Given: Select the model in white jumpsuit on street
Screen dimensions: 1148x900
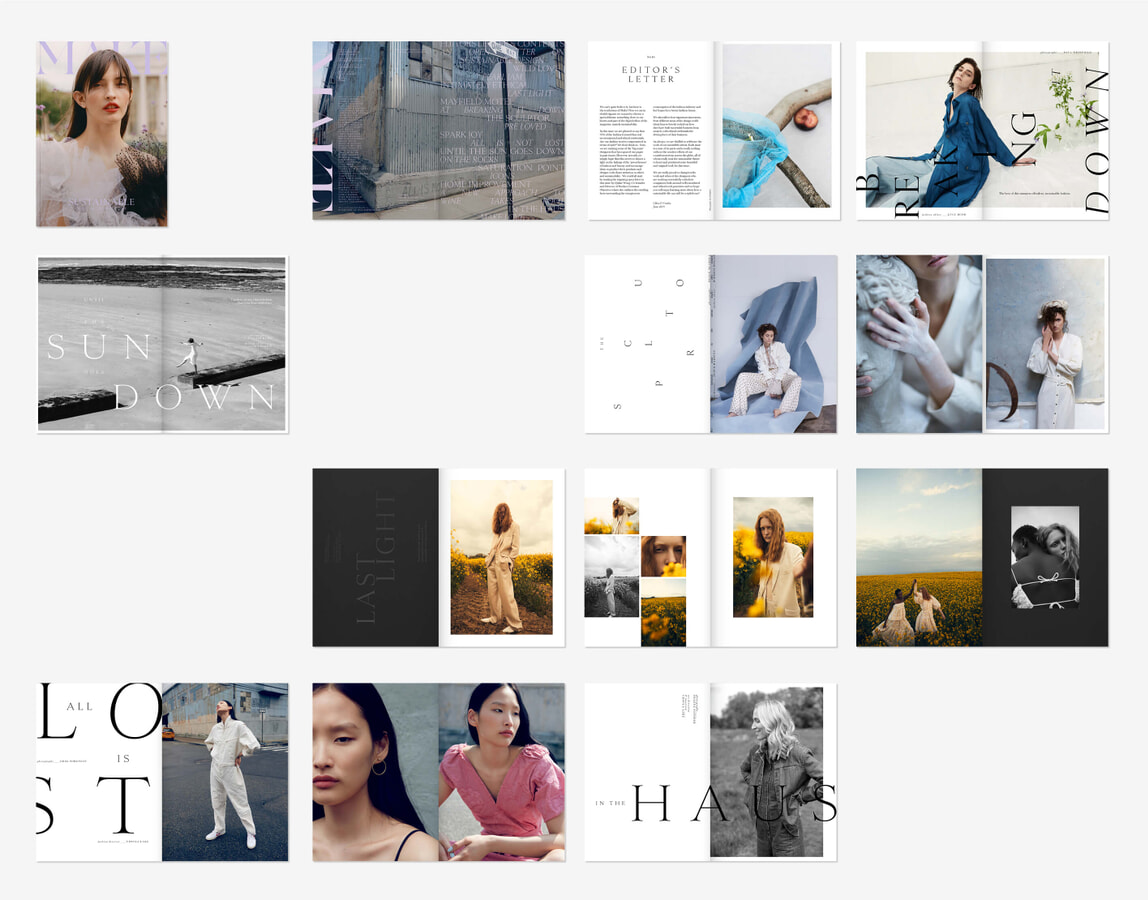Looking at the screenshot, I should [225, 772].
